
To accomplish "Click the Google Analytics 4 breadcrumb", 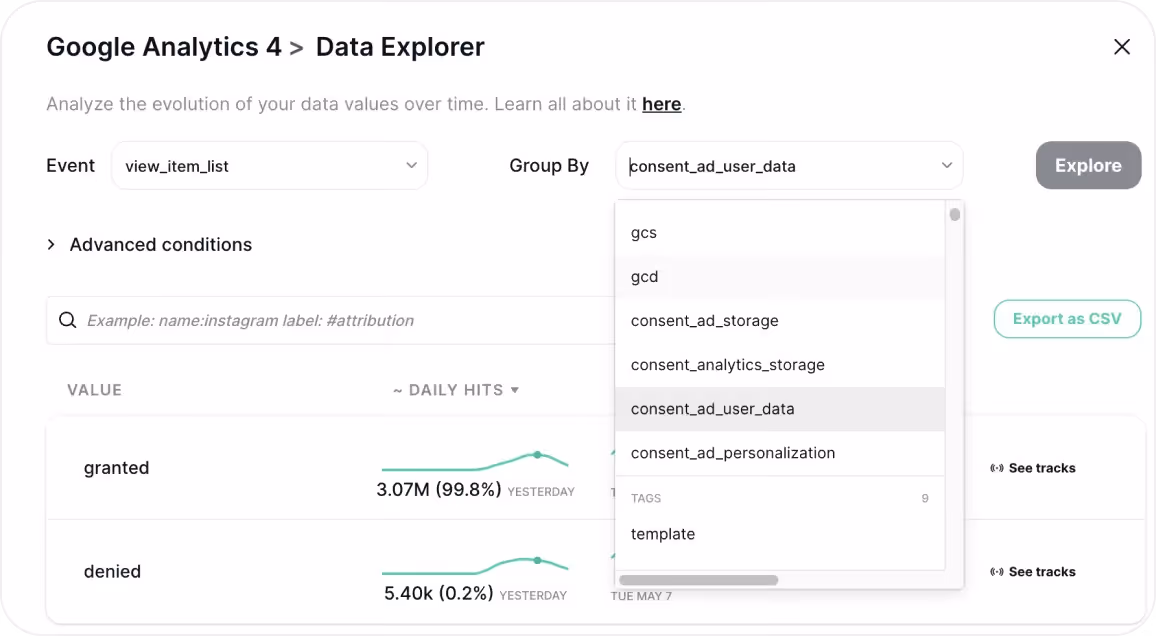I will coord(164,47).
